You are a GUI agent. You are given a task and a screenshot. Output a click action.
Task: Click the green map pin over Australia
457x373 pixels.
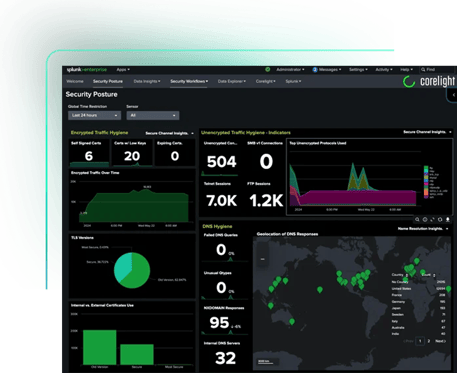click(x=292, y=321)
